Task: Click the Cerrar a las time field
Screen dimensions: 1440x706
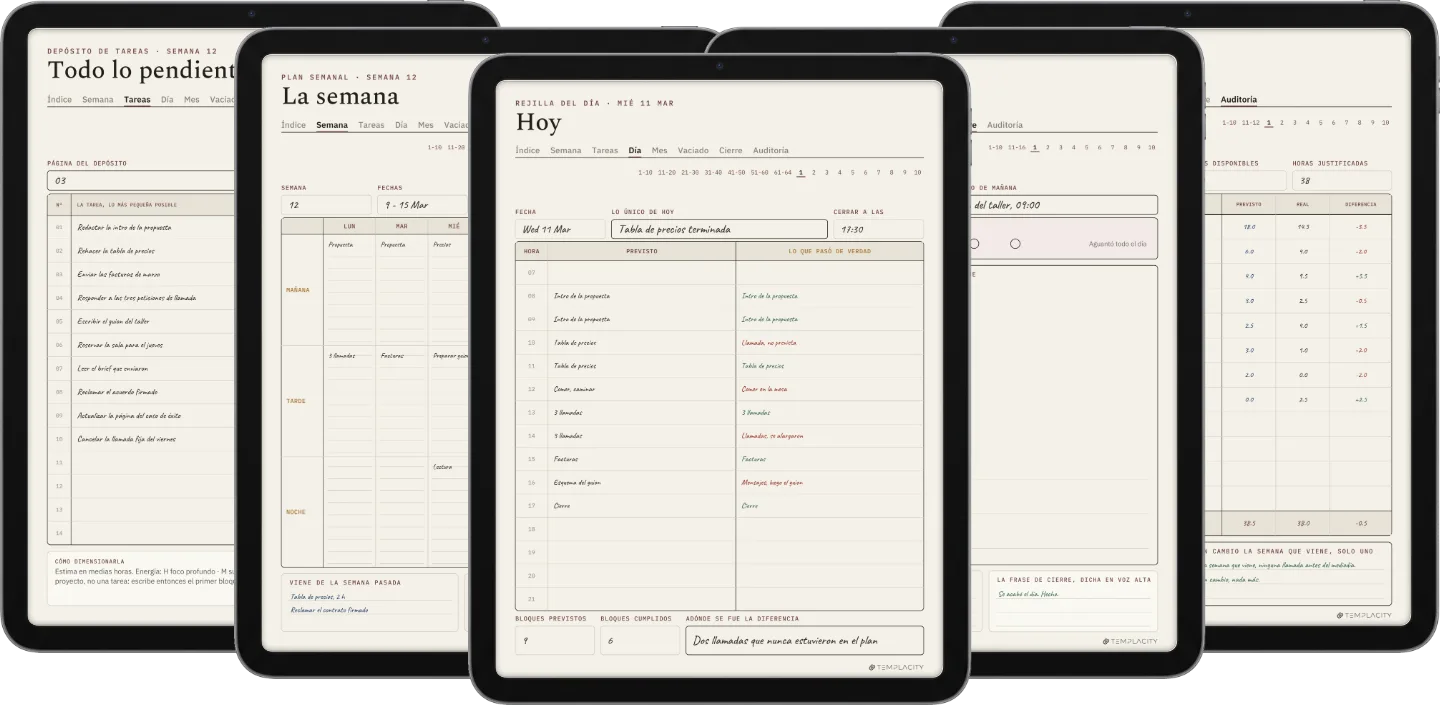Action: [878, 229]
